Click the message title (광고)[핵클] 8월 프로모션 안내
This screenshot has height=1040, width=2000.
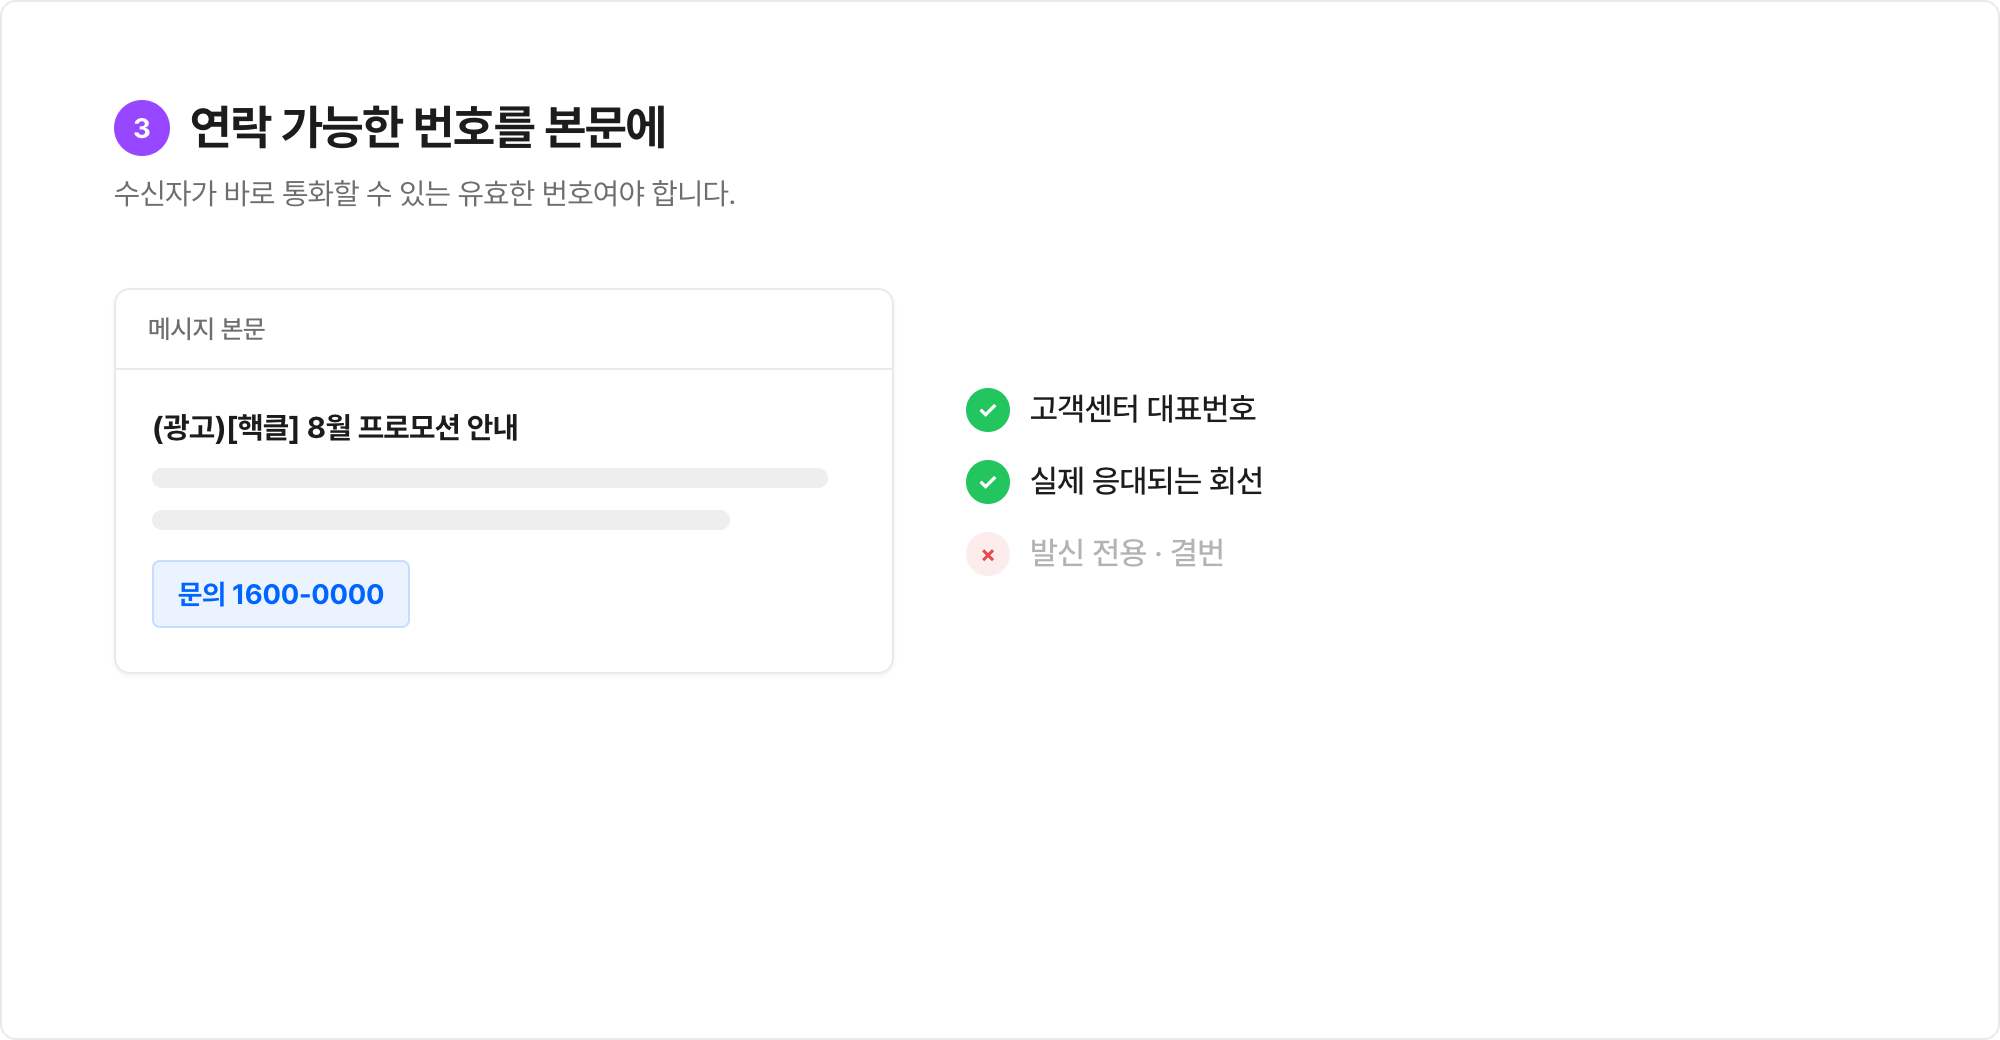336,428
